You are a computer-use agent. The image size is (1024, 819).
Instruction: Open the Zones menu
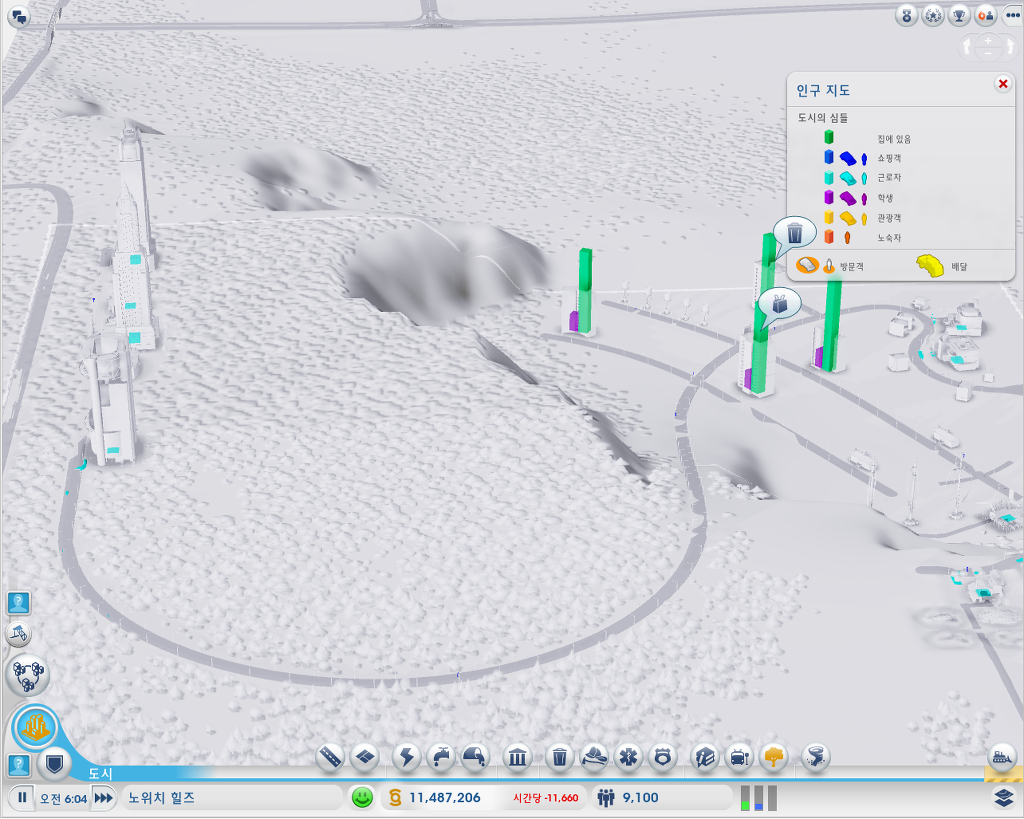click(x=364, y=758)
